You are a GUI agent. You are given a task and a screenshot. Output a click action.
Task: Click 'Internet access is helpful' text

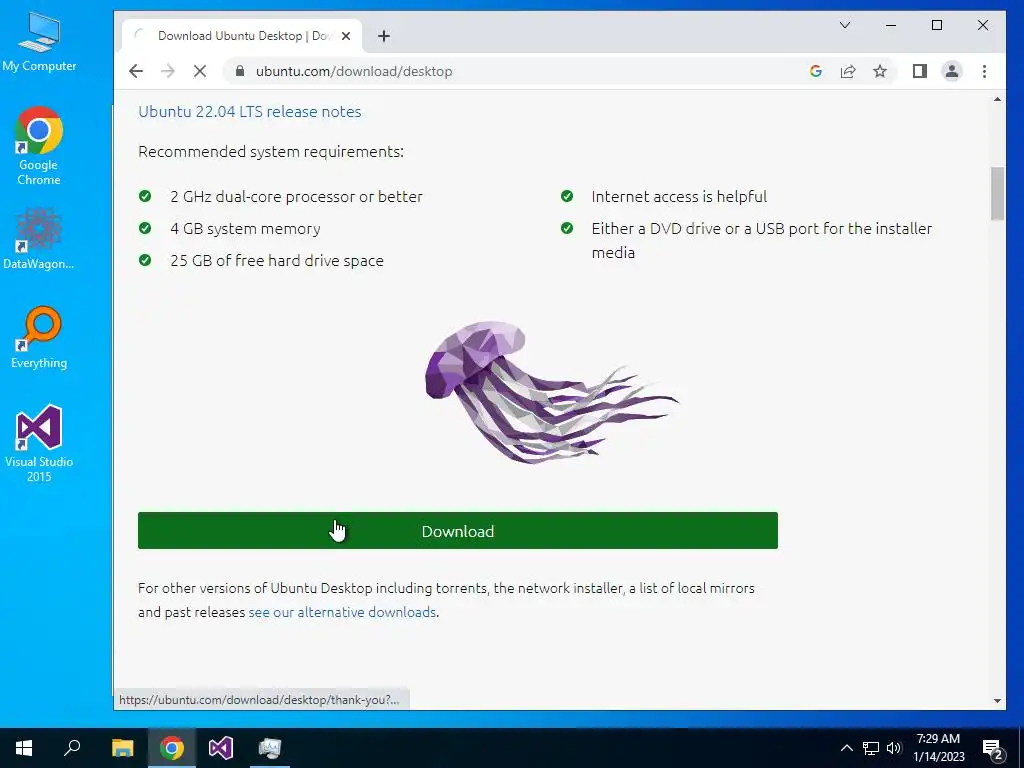click(x=679, y=197)
